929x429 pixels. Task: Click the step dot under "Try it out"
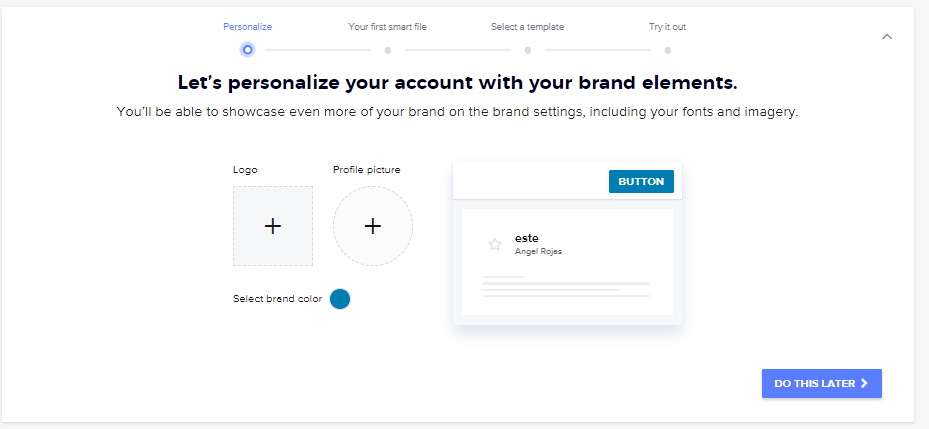point(667,49)
